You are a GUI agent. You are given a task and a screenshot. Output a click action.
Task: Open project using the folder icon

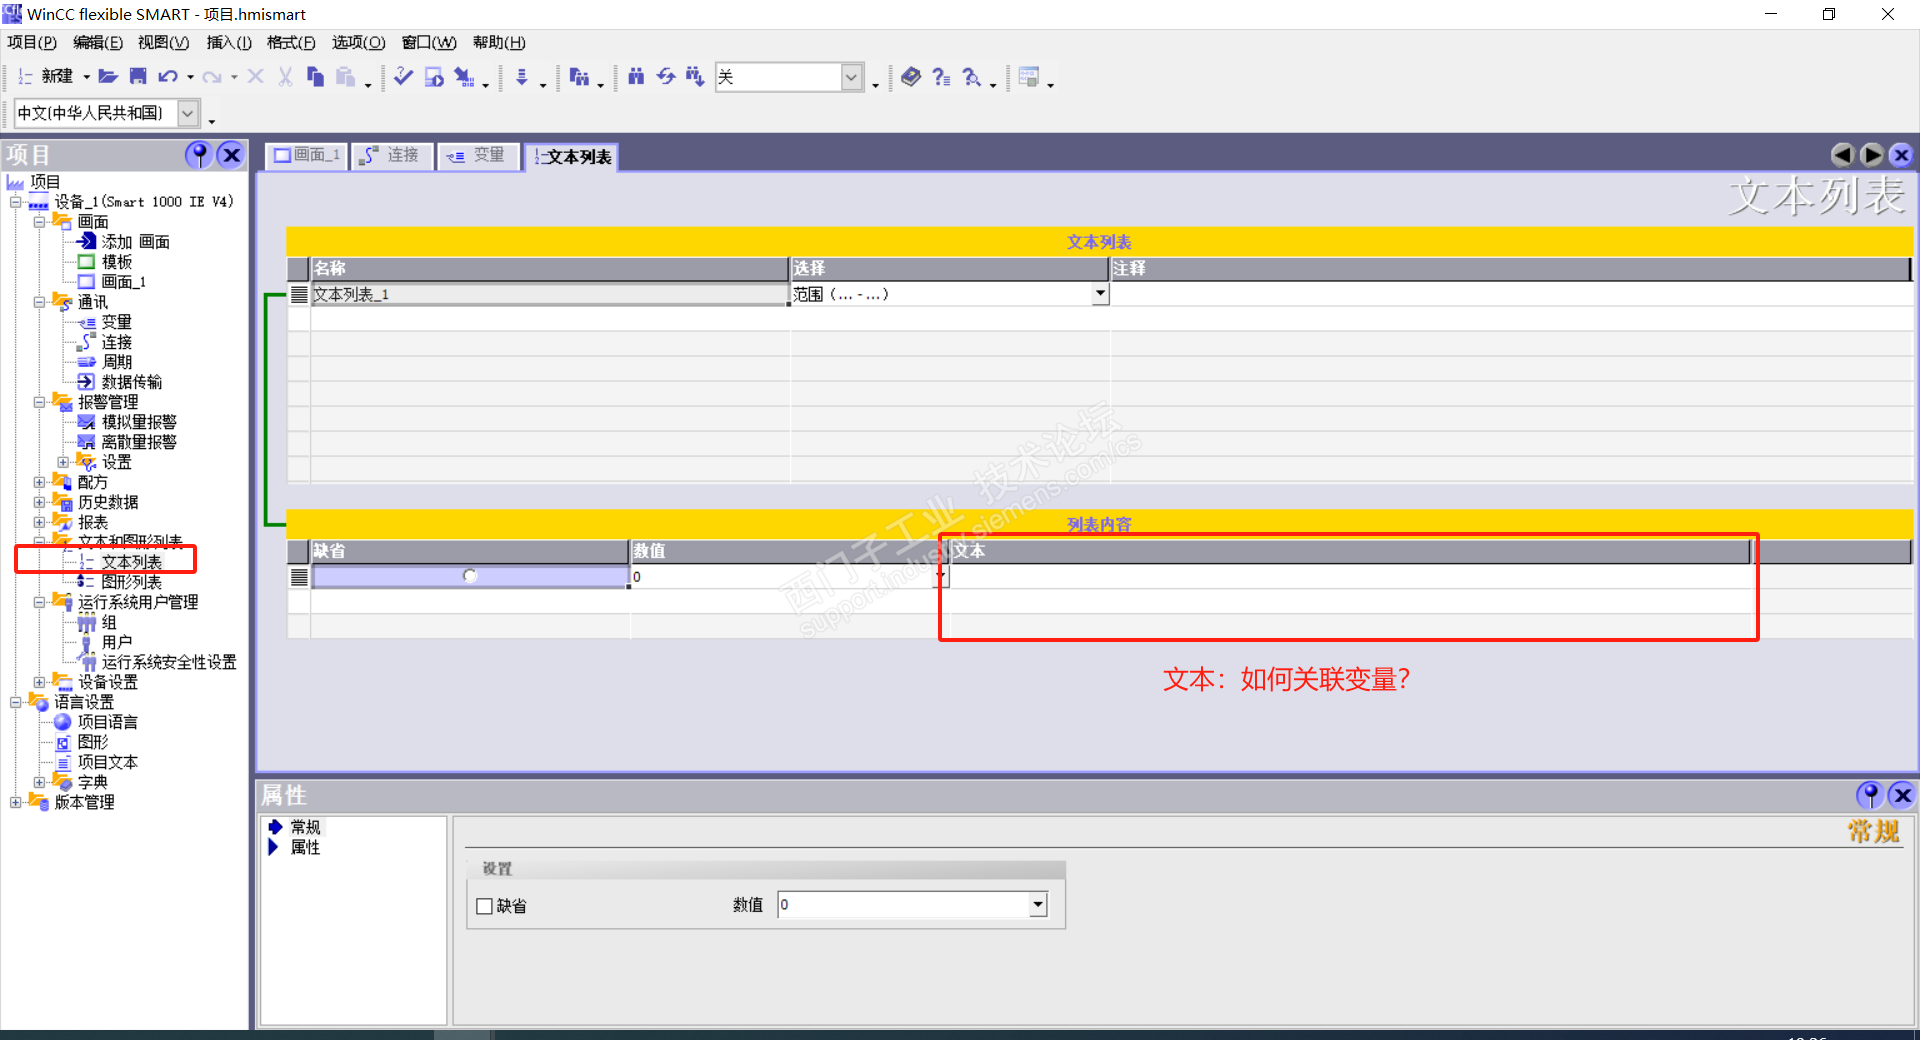(108, 77)
